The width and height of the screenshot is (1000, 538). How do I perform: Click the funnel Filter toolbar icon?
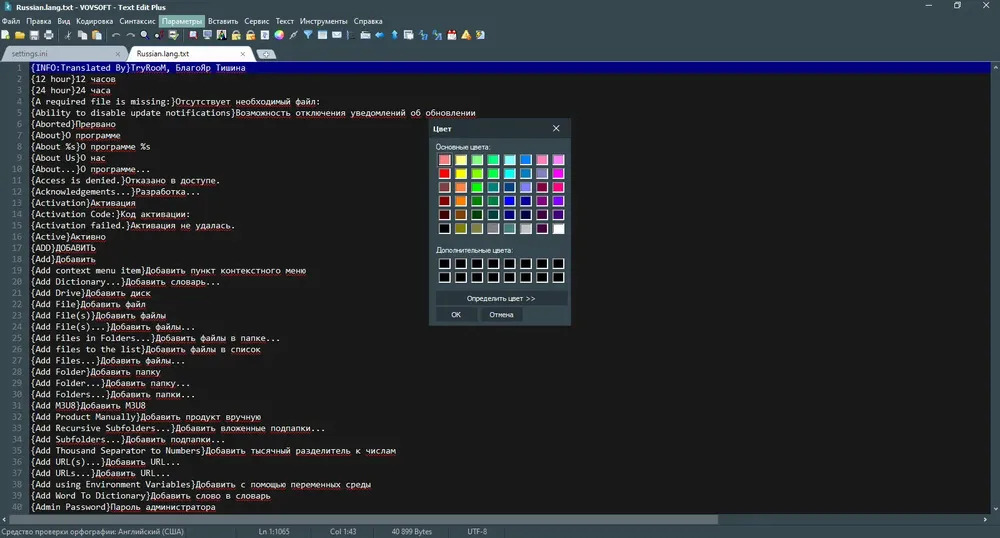pyautogui.click(x=308, y=35)
